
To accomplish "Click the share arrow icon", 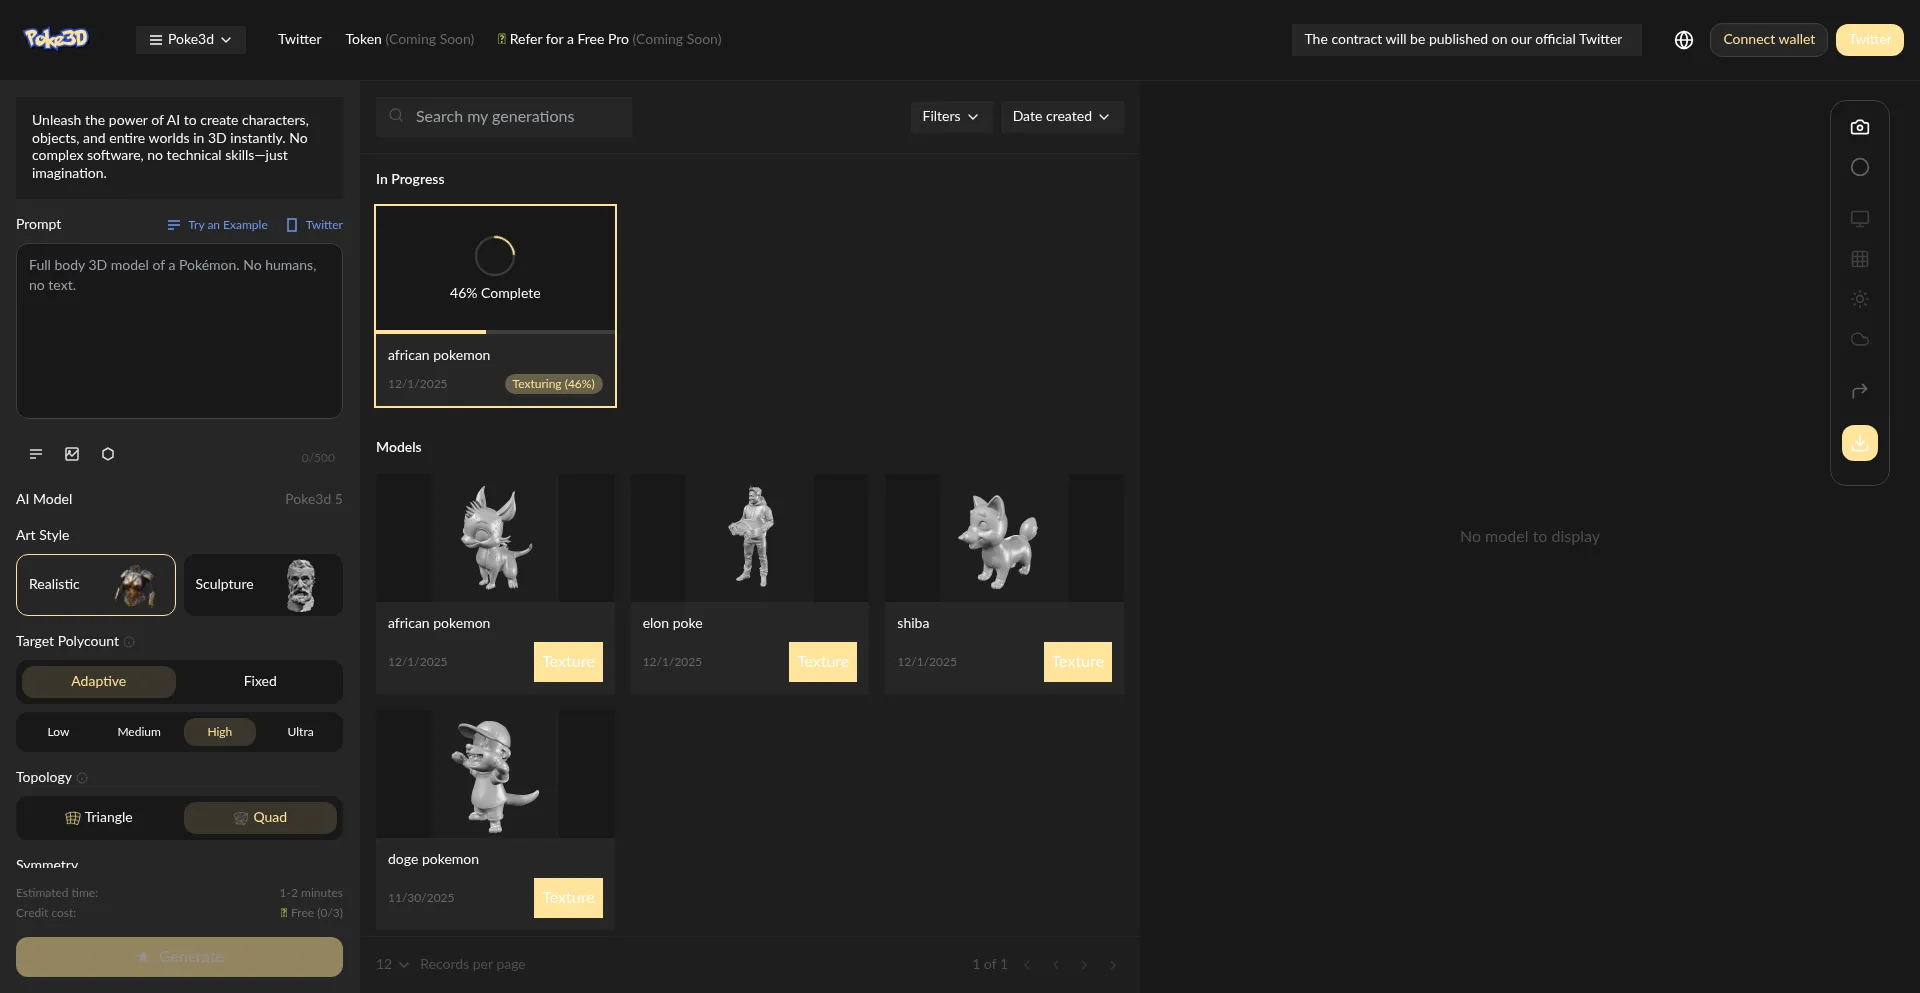I will tap(1859, 391).
